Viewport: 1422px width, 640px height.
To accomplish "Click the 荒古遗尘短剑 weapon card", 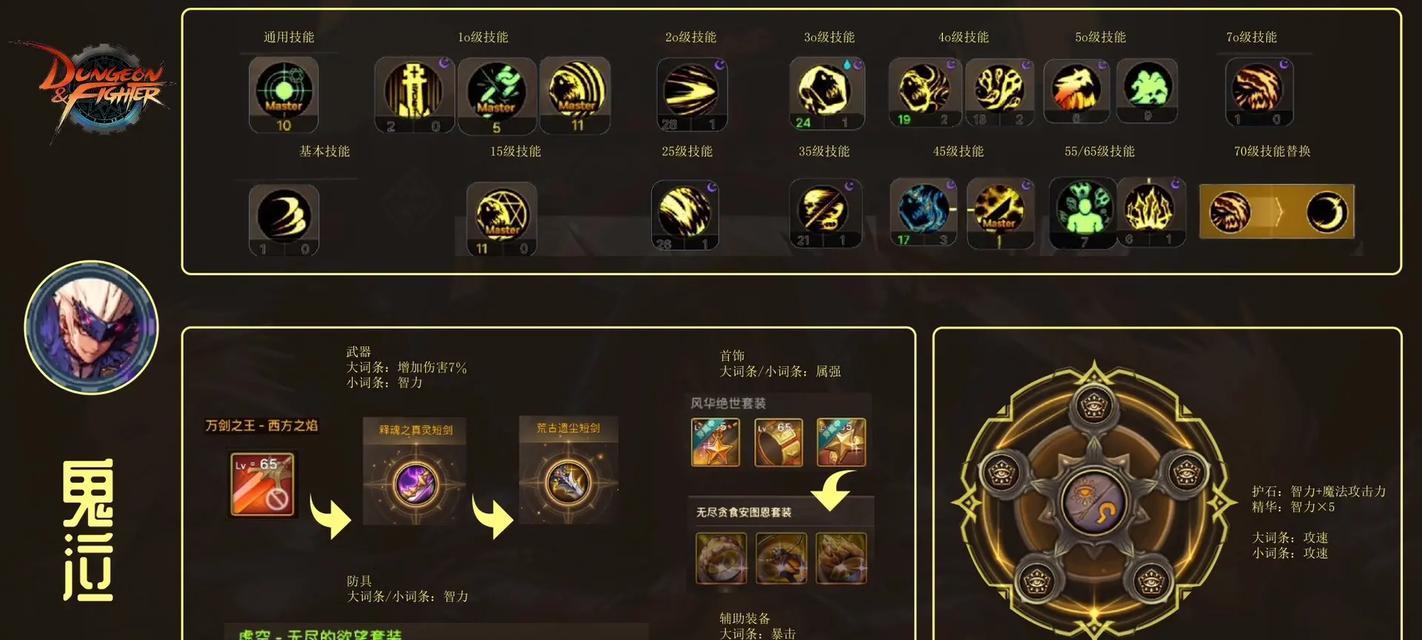I will click(x=568, y=470).
